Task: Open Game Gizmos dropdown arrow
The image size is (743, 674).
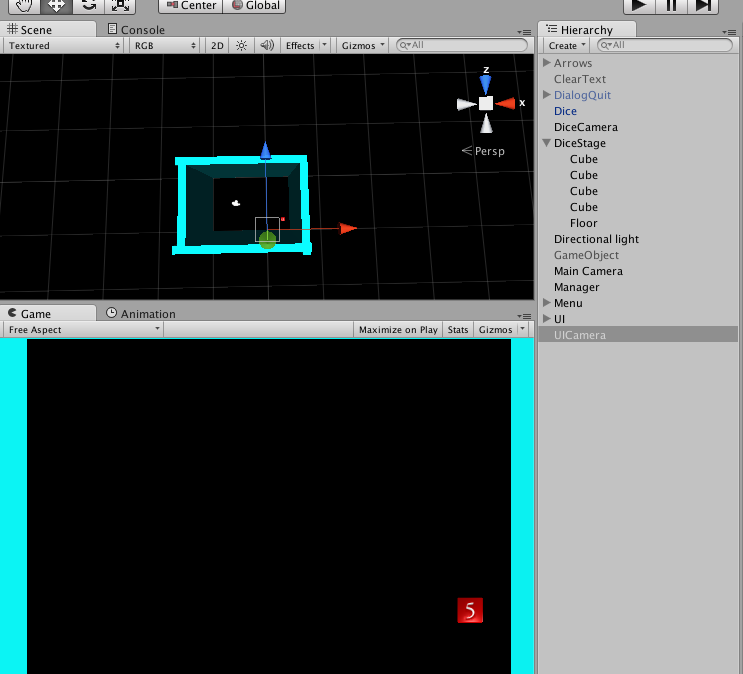Action: point(523,329)
